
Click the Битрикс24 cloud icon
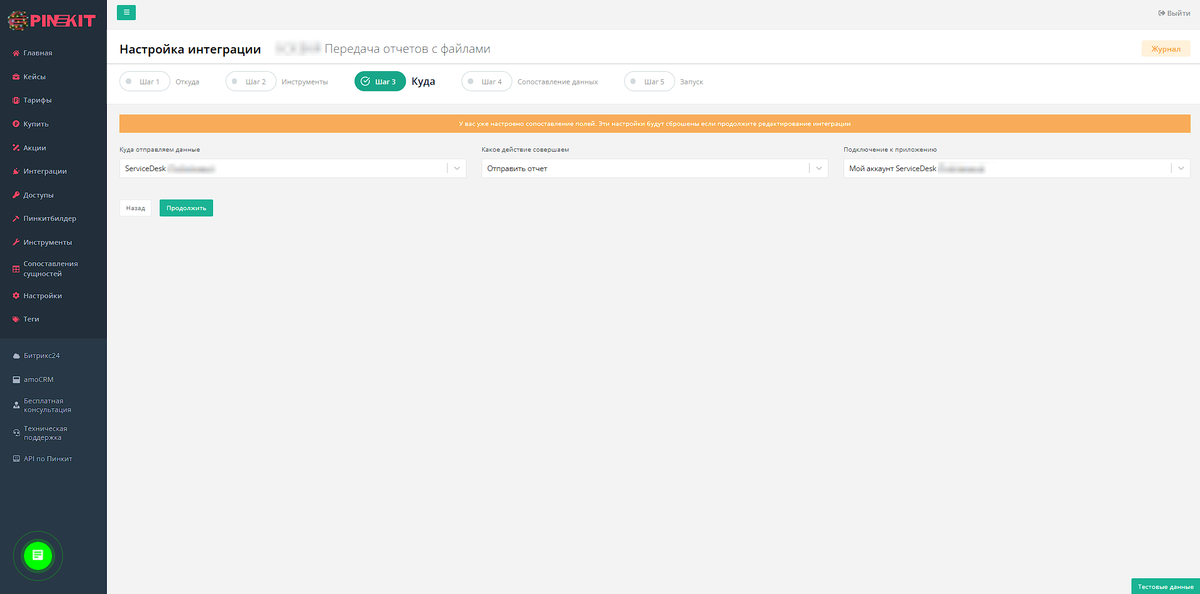pyautogui.click(x=15, y=356)
